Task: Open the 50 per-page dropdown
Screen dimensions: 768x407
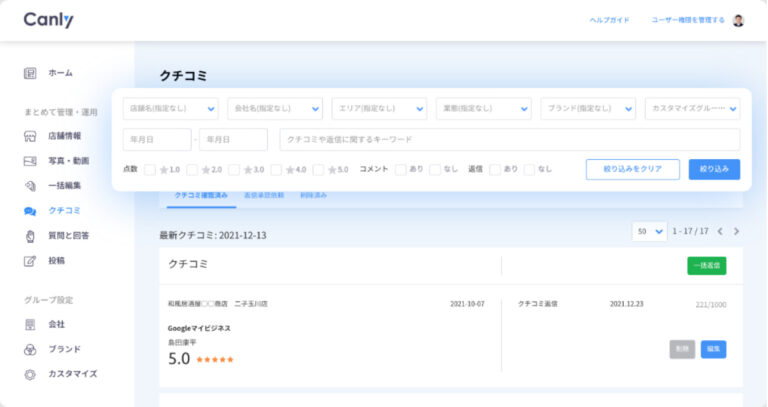Action: [649, 231]
